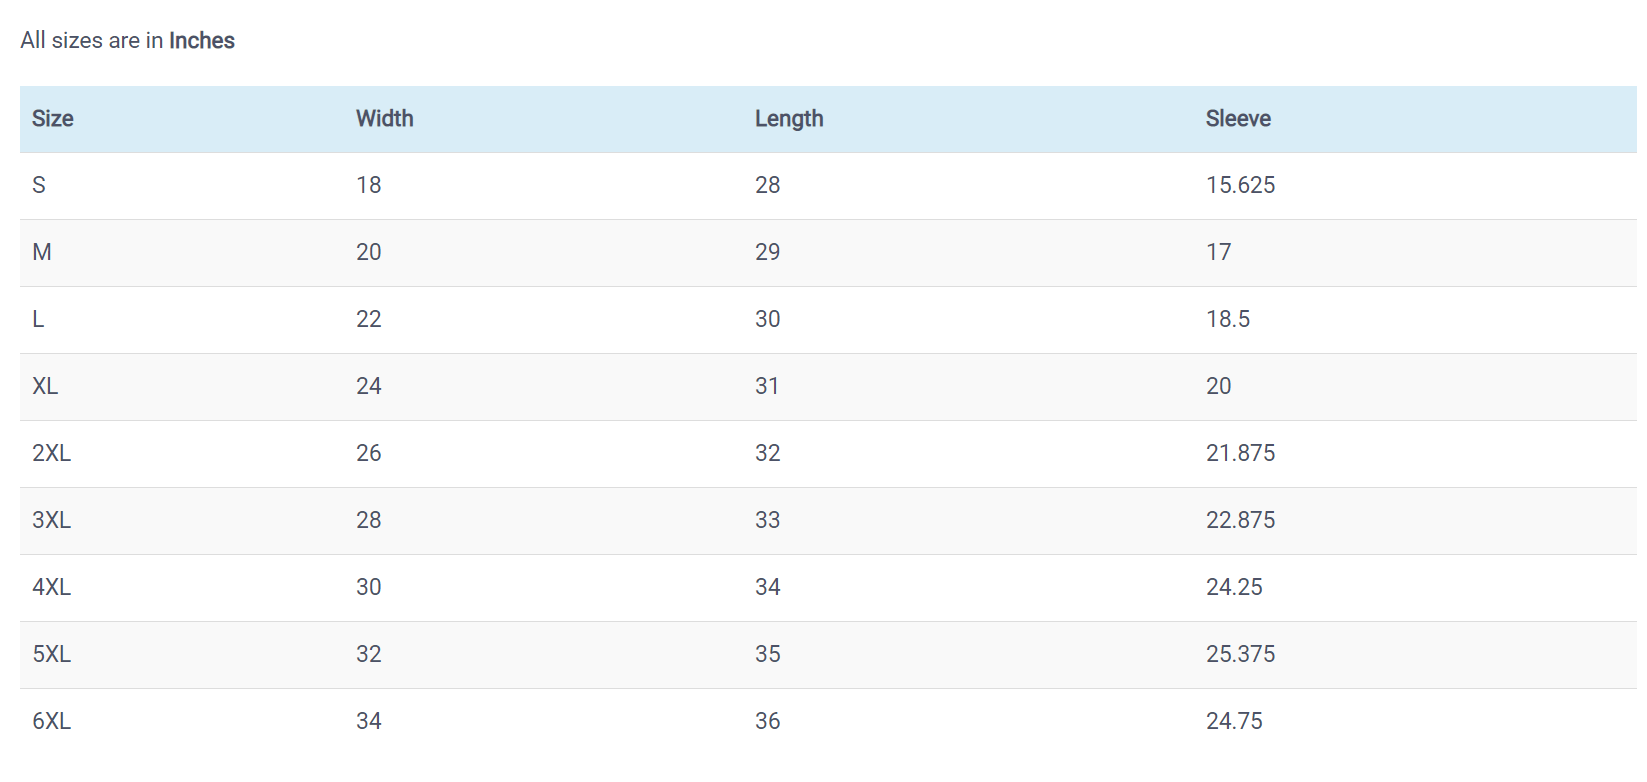Click the width value 18

(x=369, y=185)
